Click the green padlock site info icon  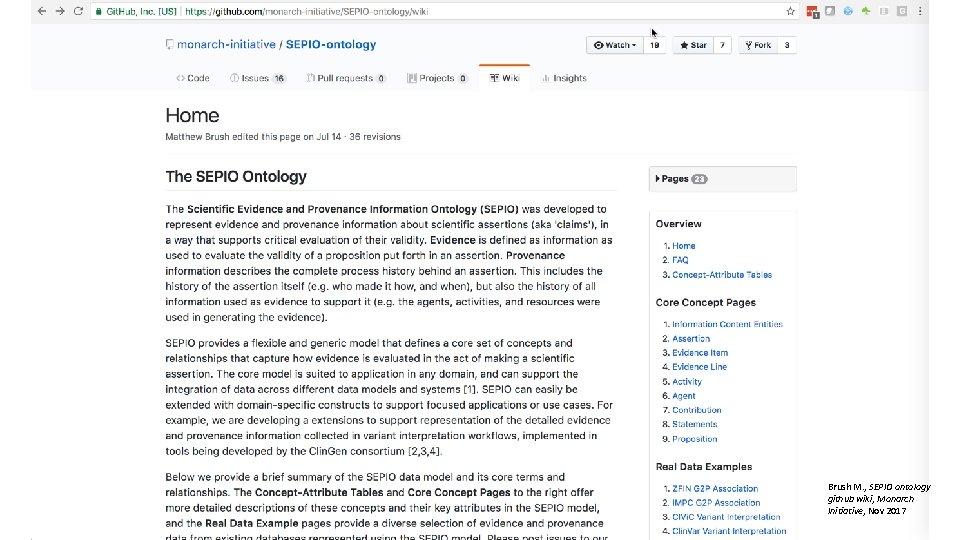coord(99,11)
